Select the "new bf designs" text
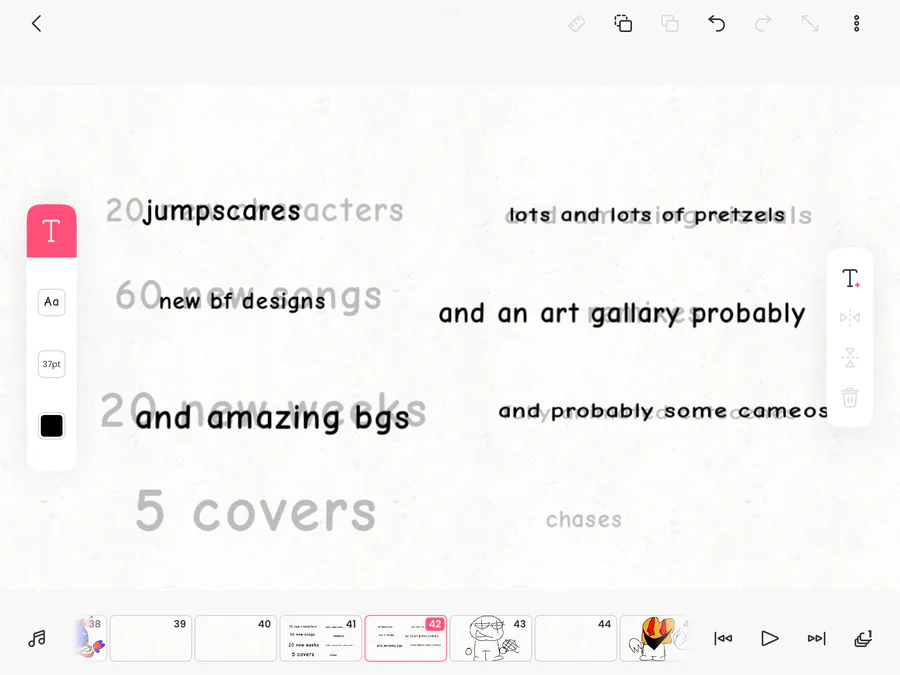Image resolution: width=900 pixels, height=675 pixels. (243, 301)
